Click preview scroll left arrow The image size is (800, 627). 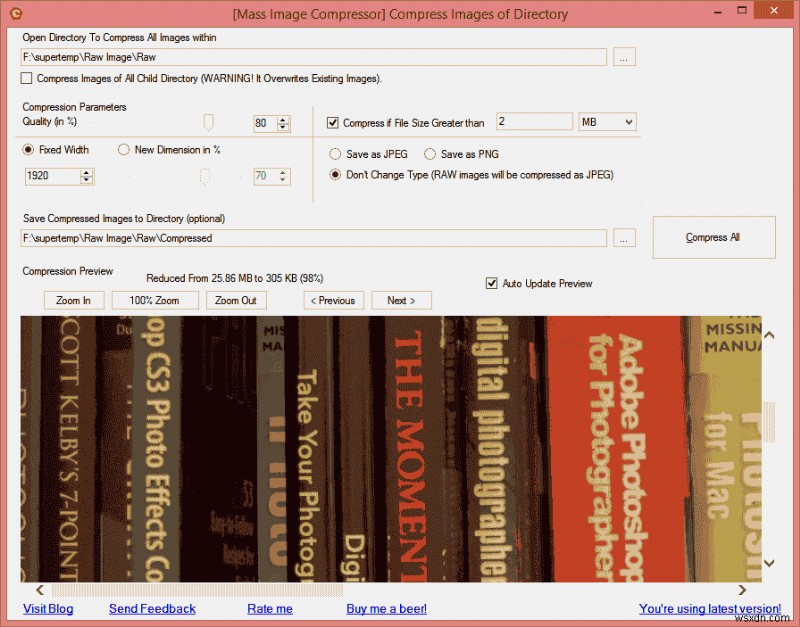click(x=40, y=590)
